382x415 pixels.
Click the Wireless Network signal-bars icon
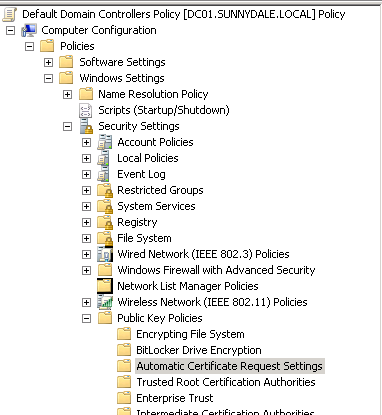[105, 302]
